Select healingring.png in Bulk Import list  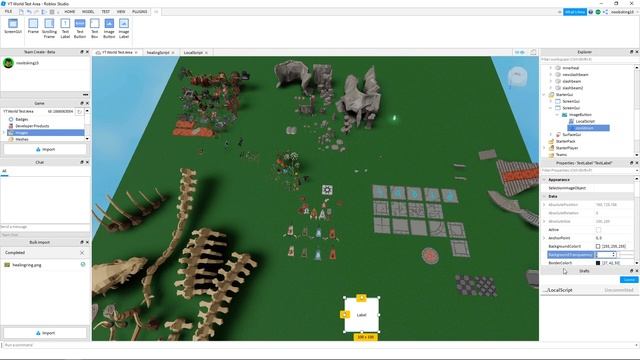click(x=27, y=265)
